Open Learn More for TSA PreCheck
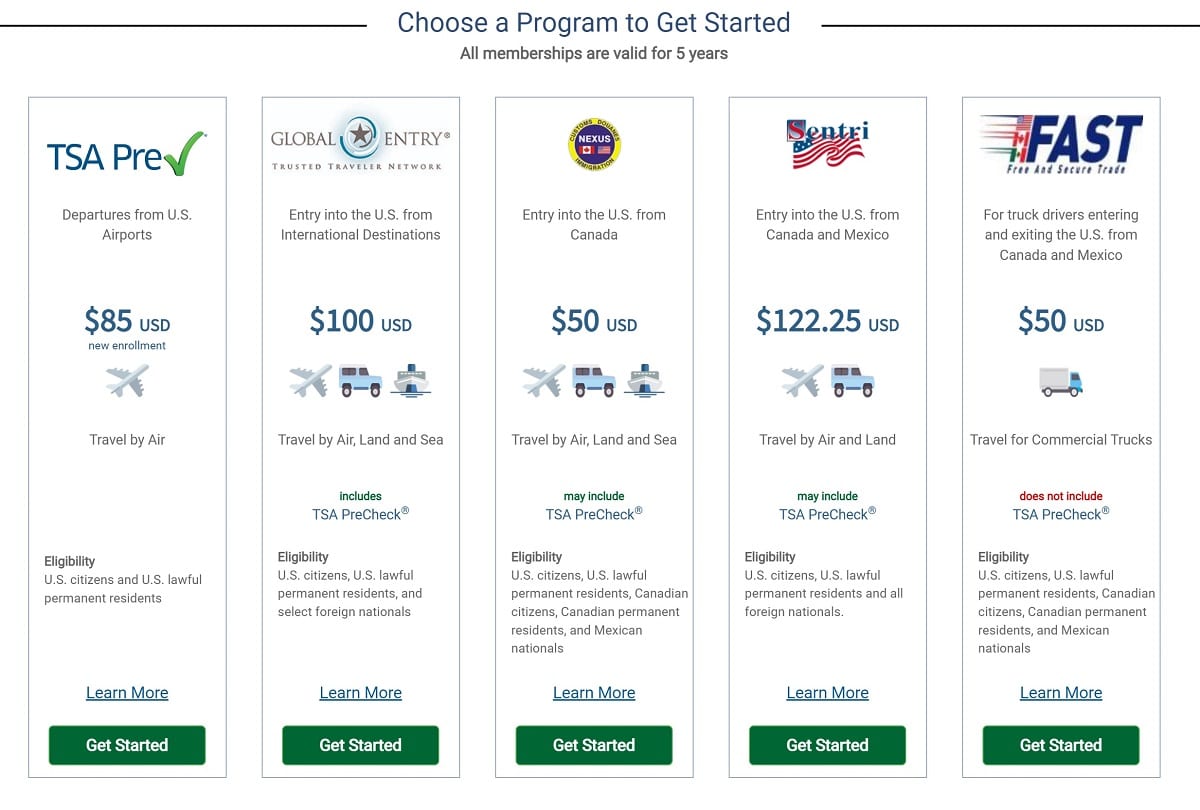Viewport: 1200px width, 810px height. click(x=127, y=692)
